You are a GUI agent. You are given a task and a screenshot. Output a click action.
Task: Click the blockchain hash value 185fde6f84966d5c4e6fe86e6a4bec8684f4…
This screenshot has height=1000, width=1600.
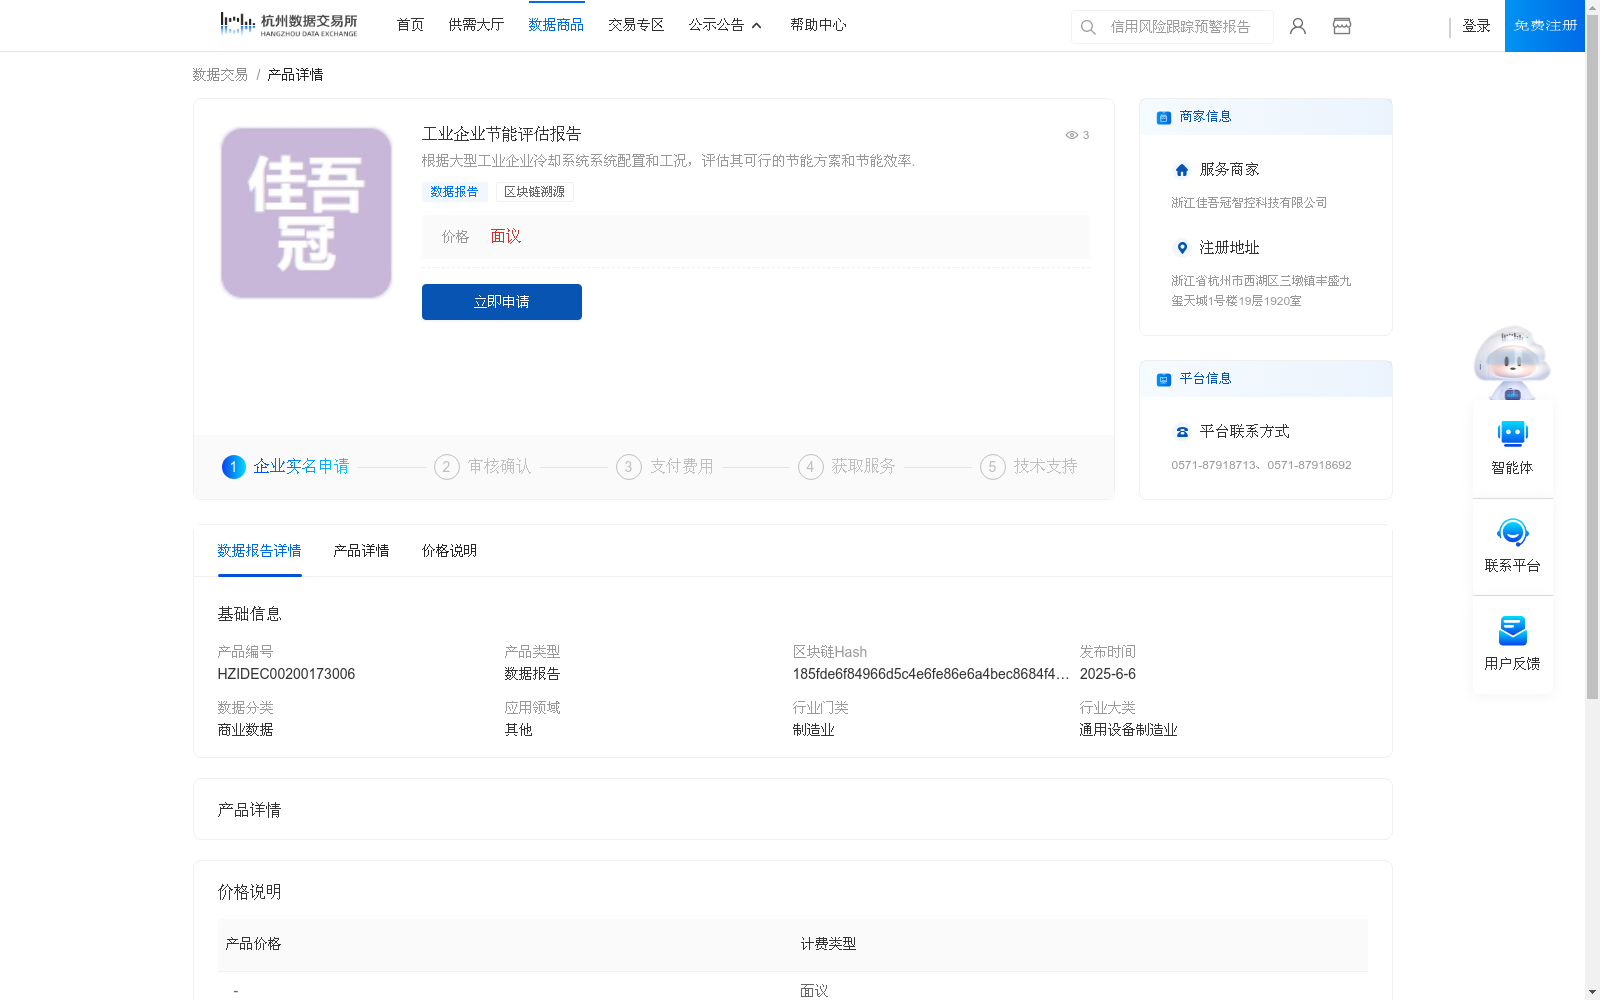point(931,674)
